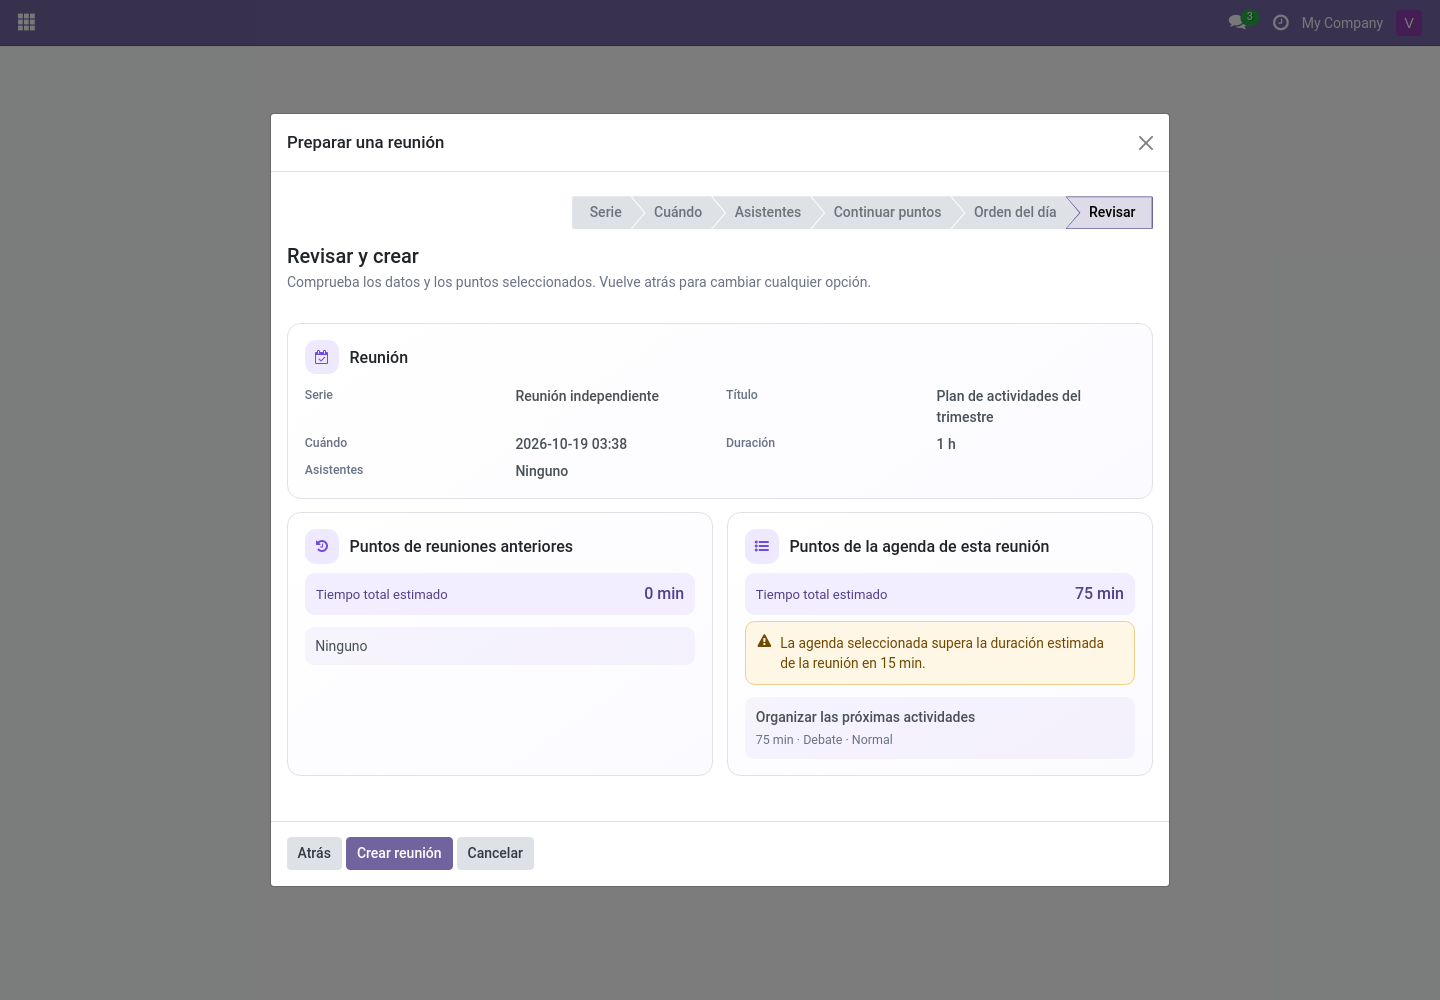
Task: Open the apps grid menu icon
Action: point(27,22)
